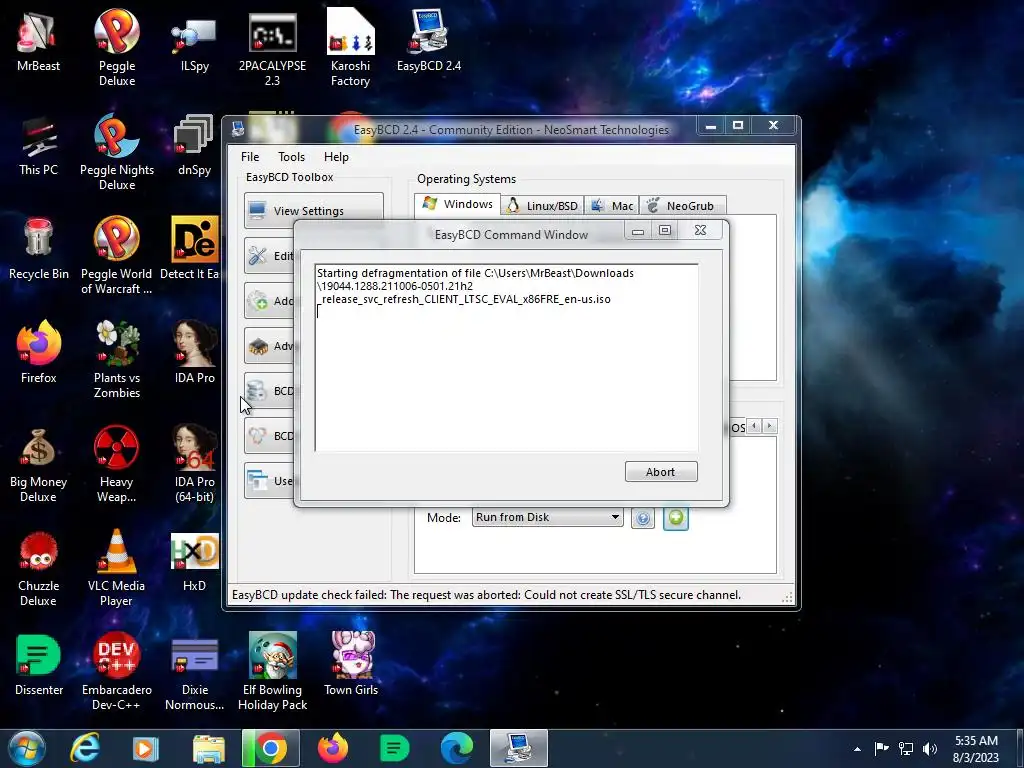Screen dimensions: 1024x768
Task: Switch to the NeoGrub tab
Action: [682, 206]
